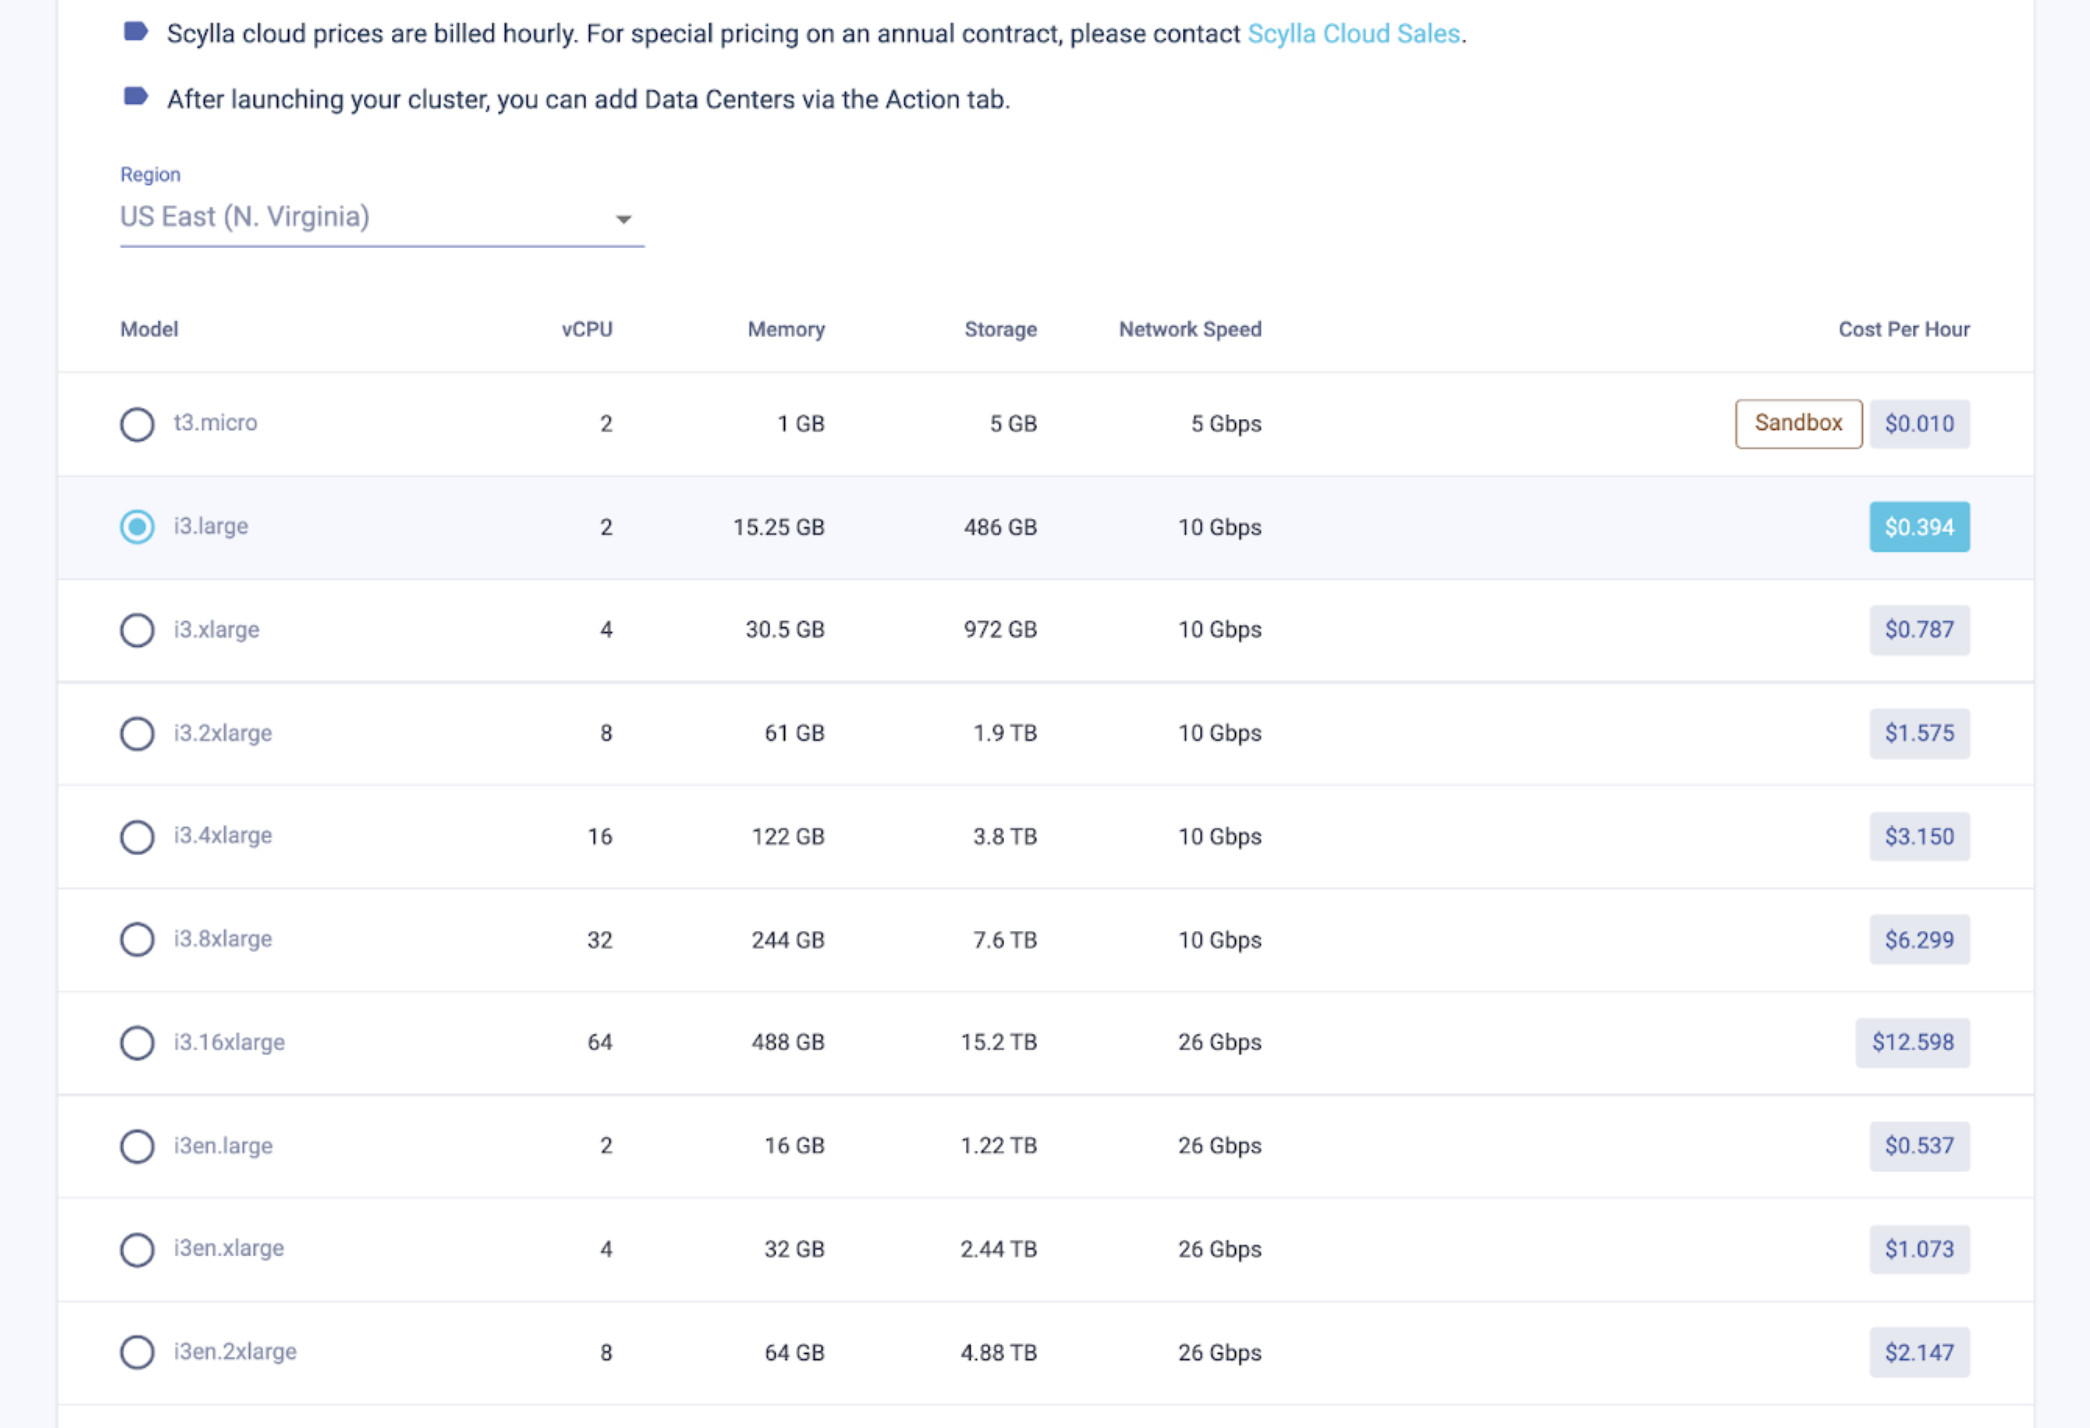This screenshot has height=1428, width=2090.
Task: Pick the i3.8xlarge radio button
Action: [137, 940]
